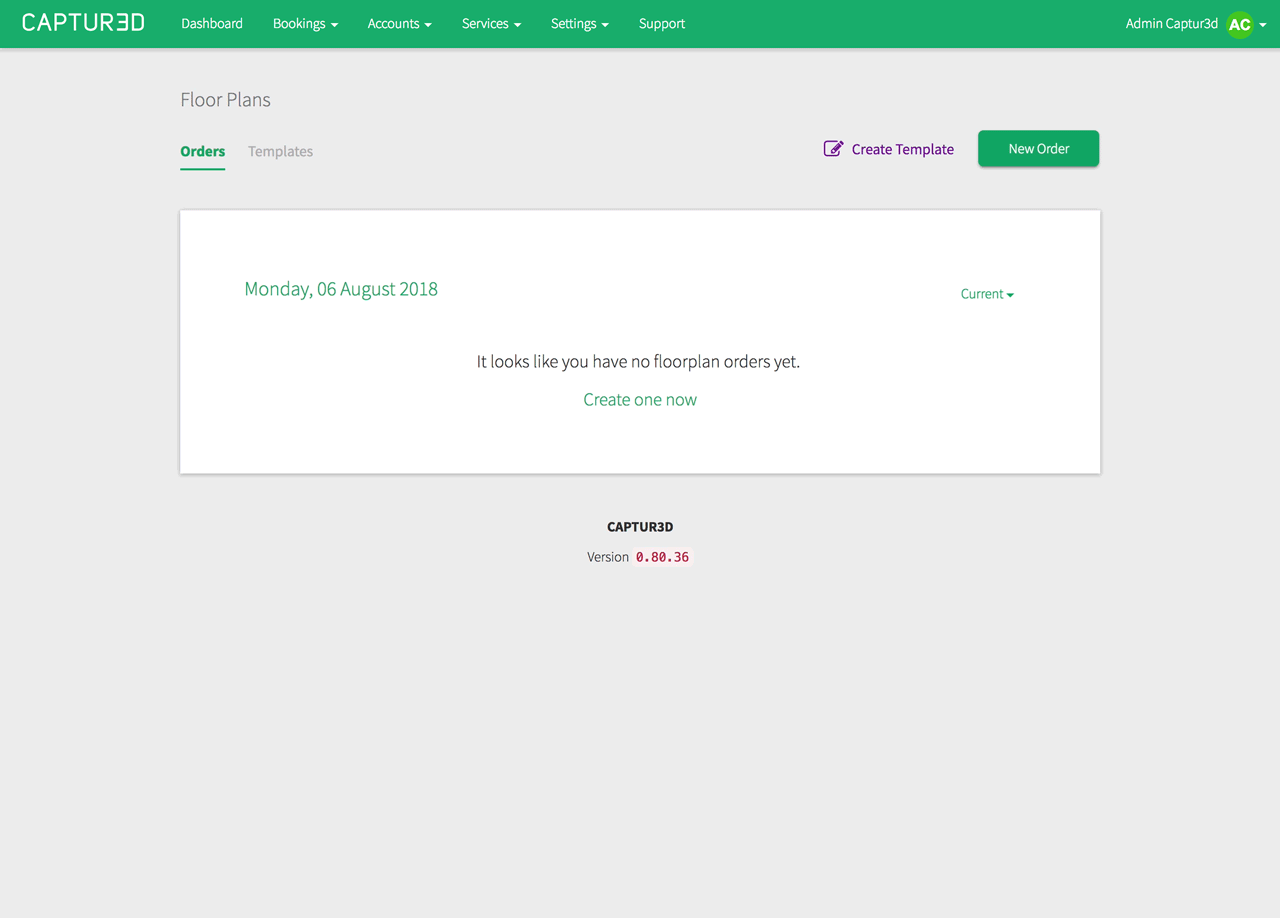Switch to the Orders tab
Screen dimensions: 1280x918
point(202,152)
